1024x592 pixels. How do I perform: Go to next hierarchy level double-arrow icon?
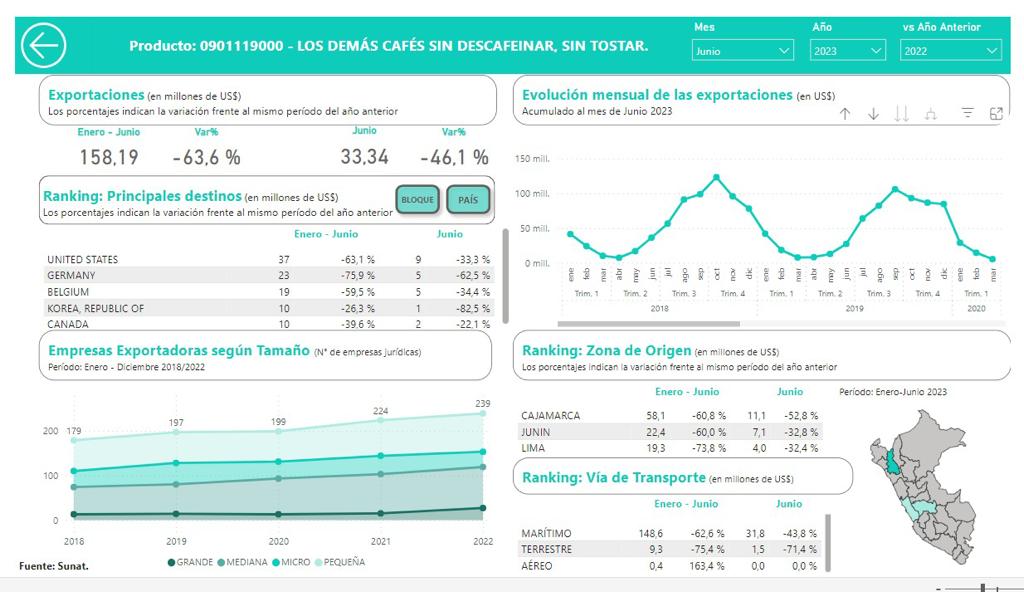(x=902, y=114)
